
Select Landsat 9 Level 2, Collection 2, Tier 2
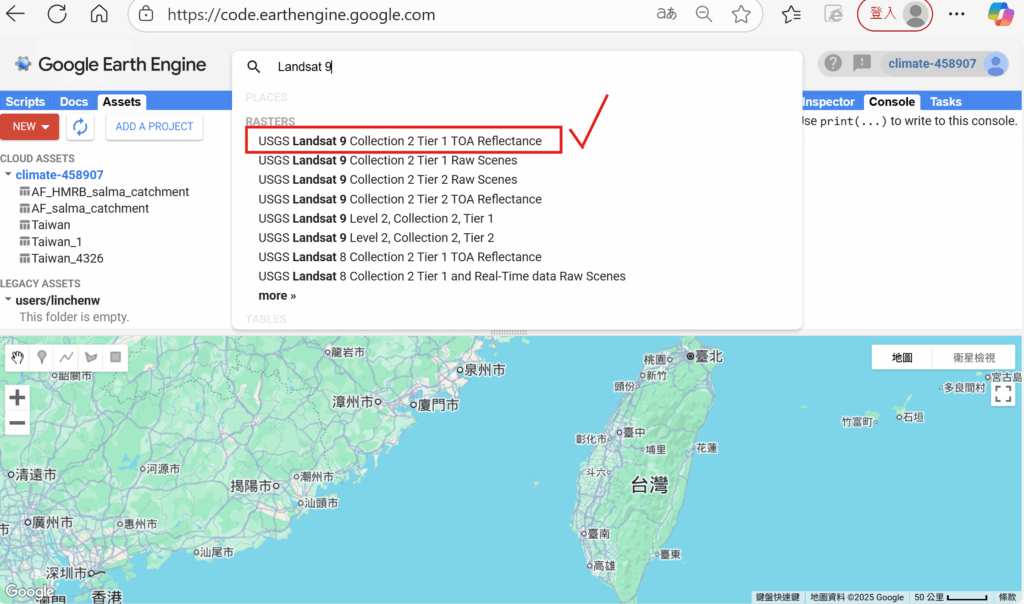pyautogui.click(x=376, y=238)
